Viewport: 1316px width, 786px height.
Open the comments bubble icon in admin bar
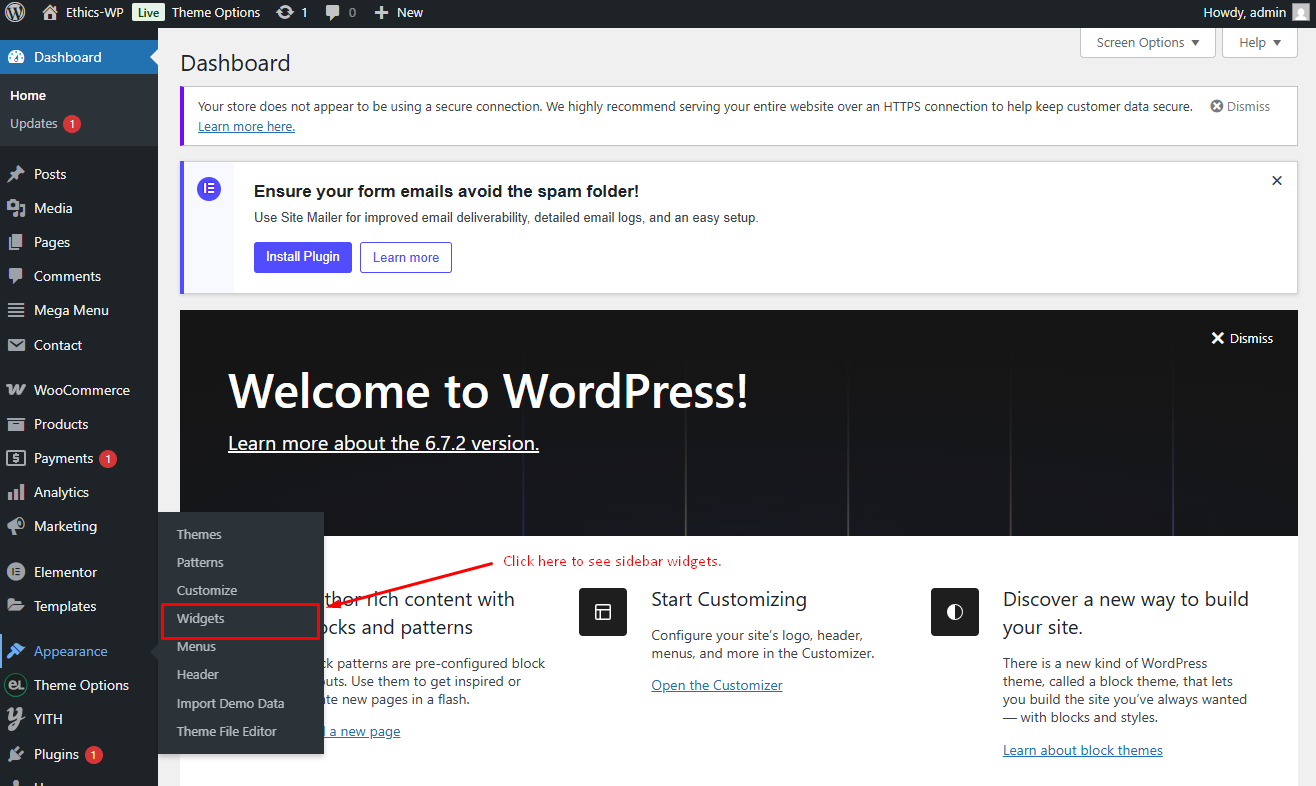333,13
